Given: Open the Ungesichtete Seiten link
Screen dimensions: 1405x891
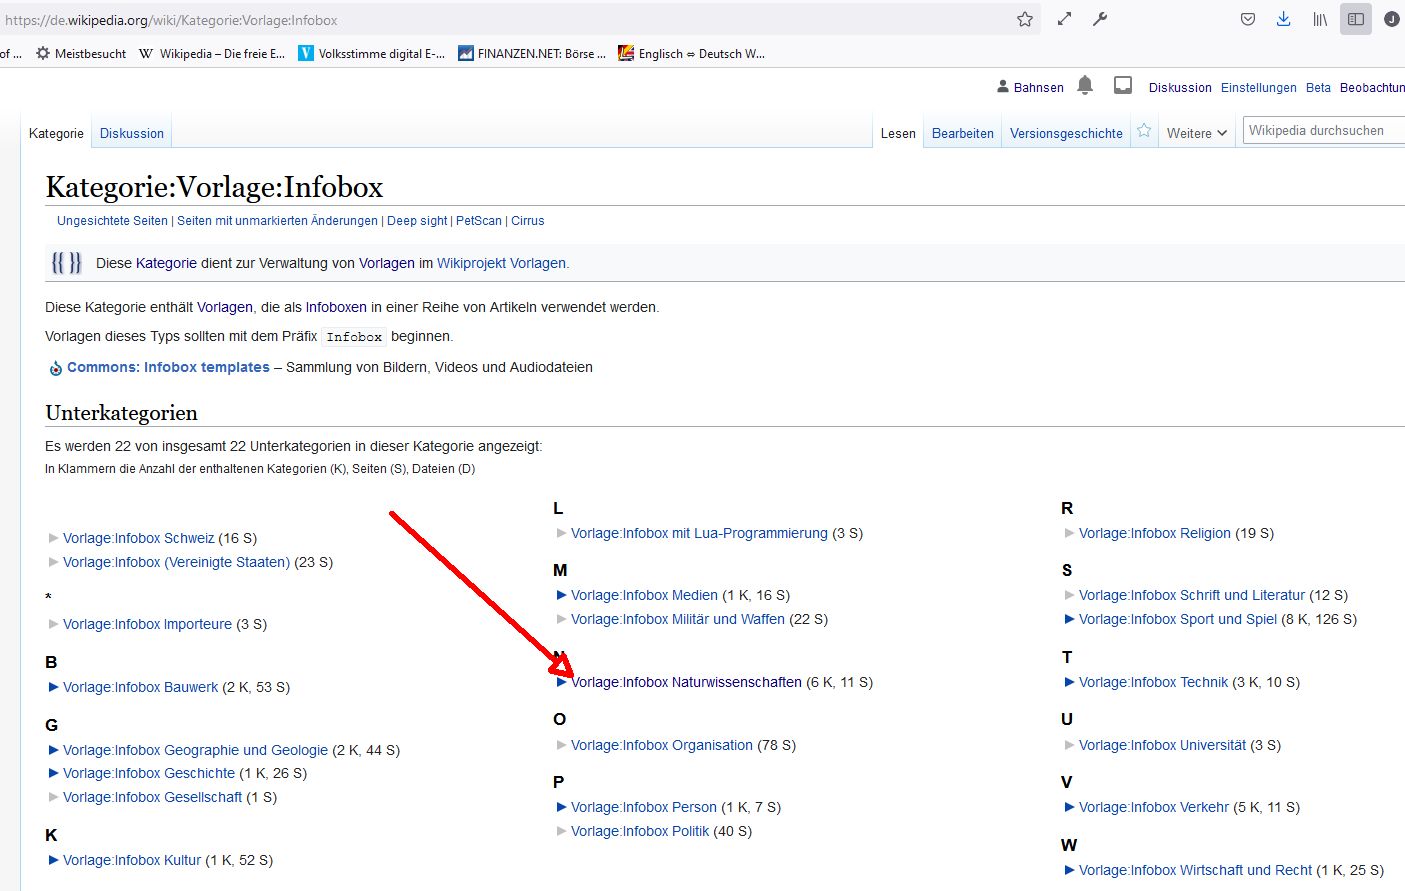Looking at the screenshot, I should coord(112,221).
